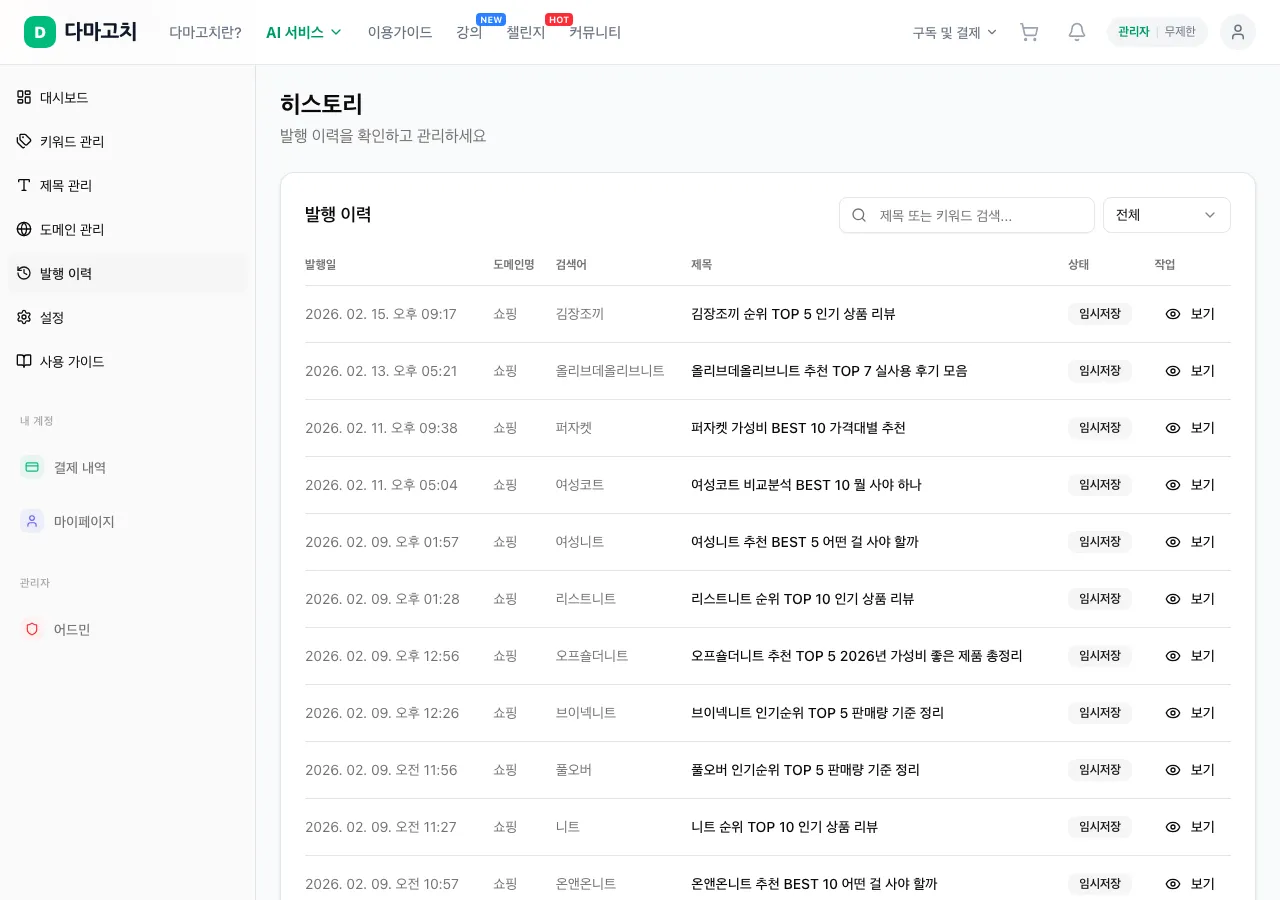
Task: Click the 마이페이지 person icon
Action: 32,521
